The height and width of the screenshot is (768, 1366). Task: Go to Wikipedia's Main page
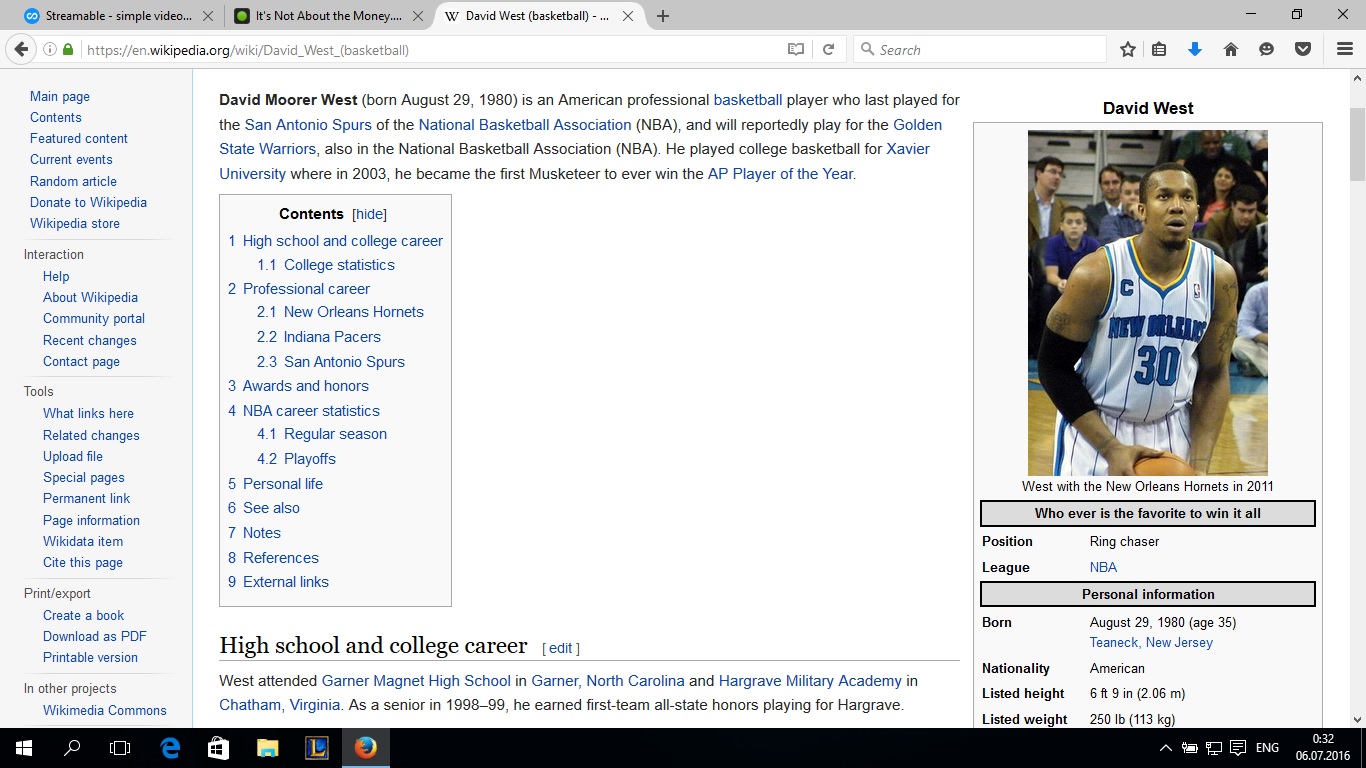60,96
